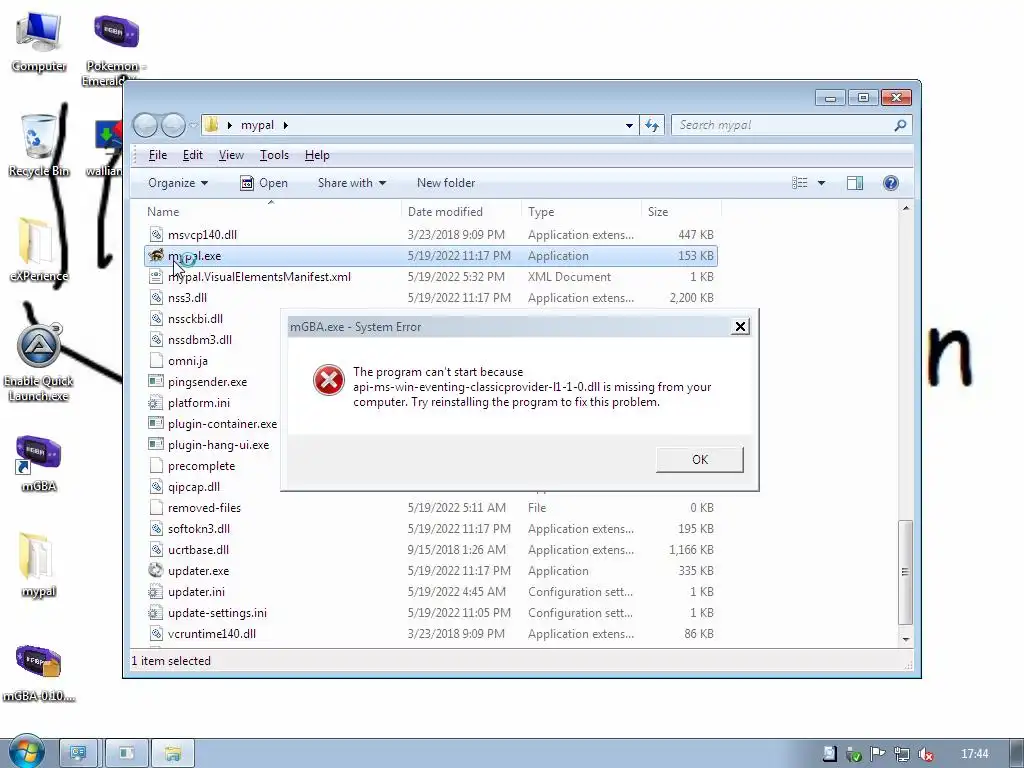The width and height of the screenshot is (1024, 768).
Task: Click scrollbar down arrow in file list
Action: [905, 639]
